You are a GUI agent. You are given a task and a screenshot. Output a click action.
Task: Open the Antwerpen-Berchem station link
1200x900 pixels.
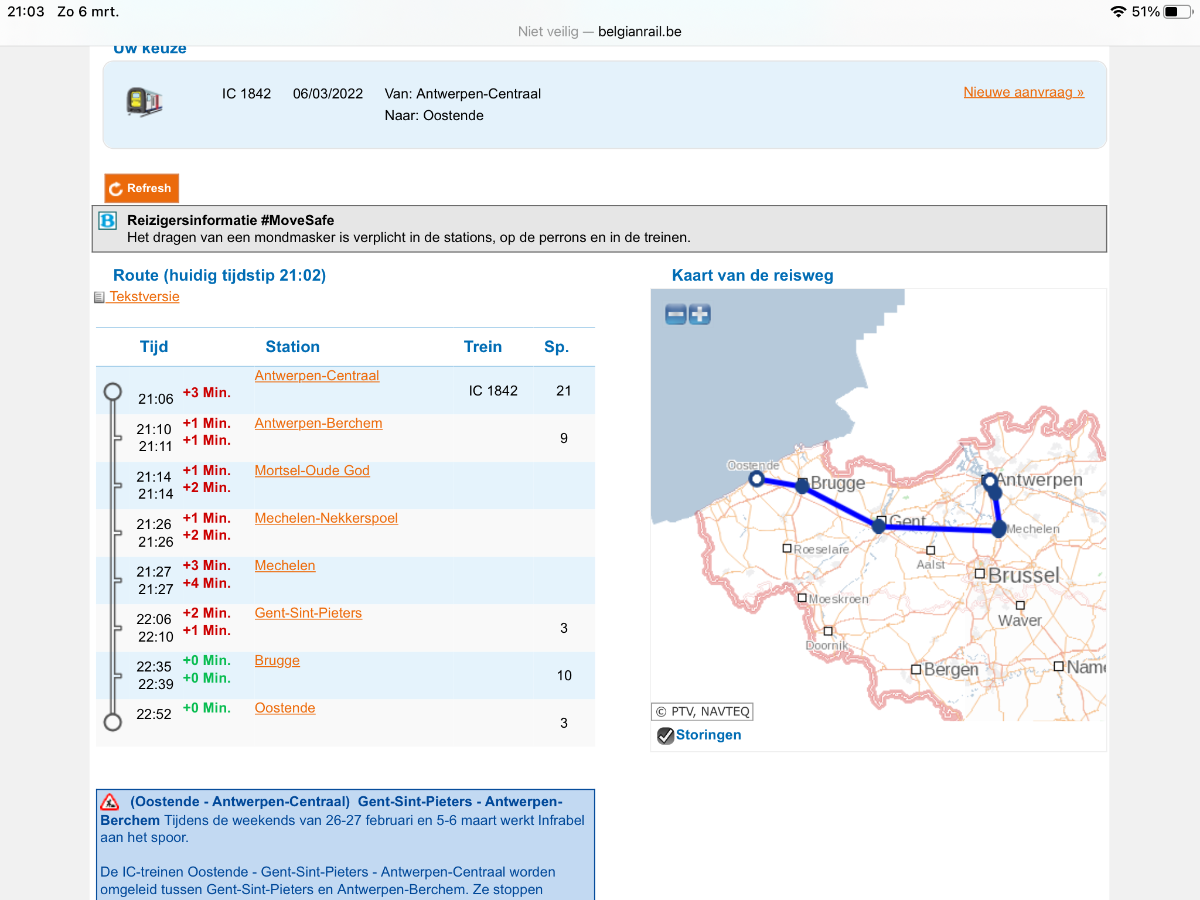[x=318, y=423]
